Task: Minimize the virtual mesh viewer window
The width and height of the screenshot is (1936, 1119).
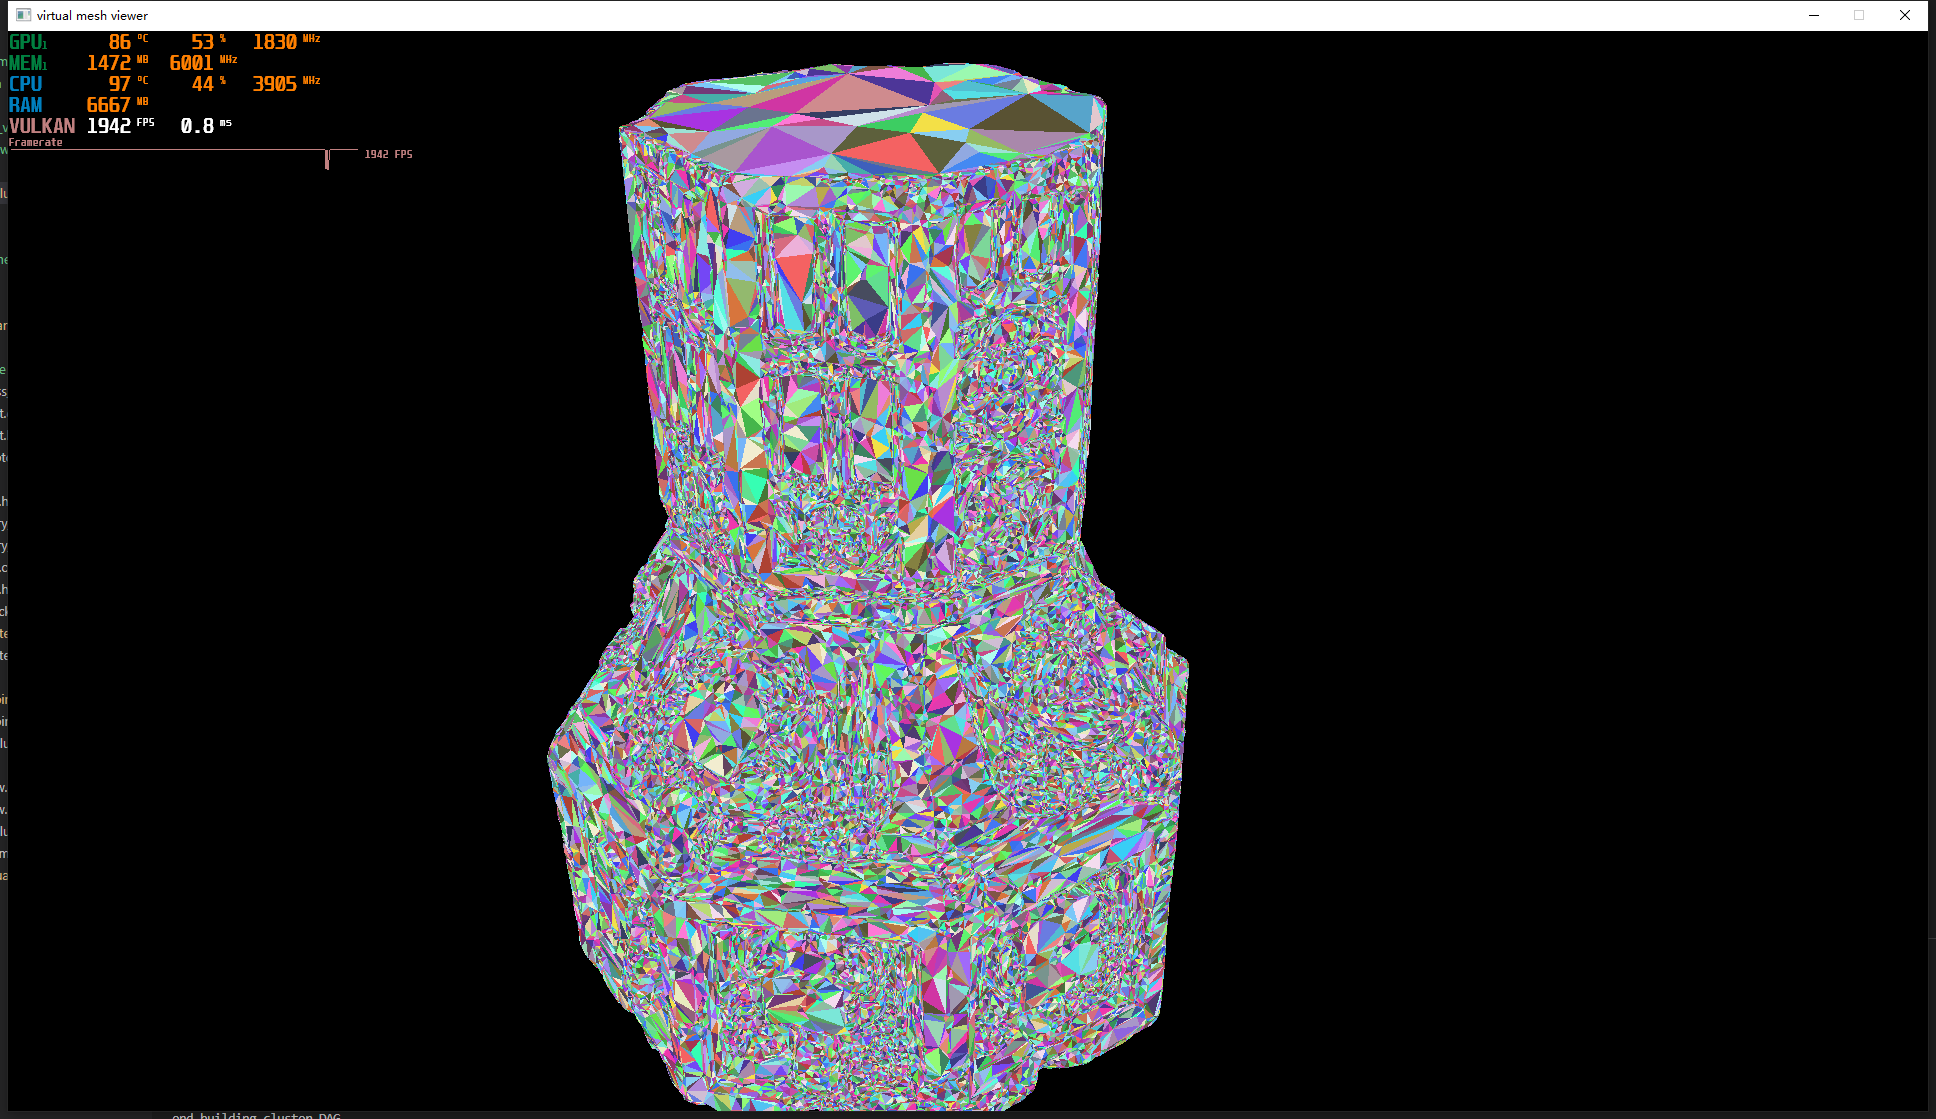Action: point(1814,15)
